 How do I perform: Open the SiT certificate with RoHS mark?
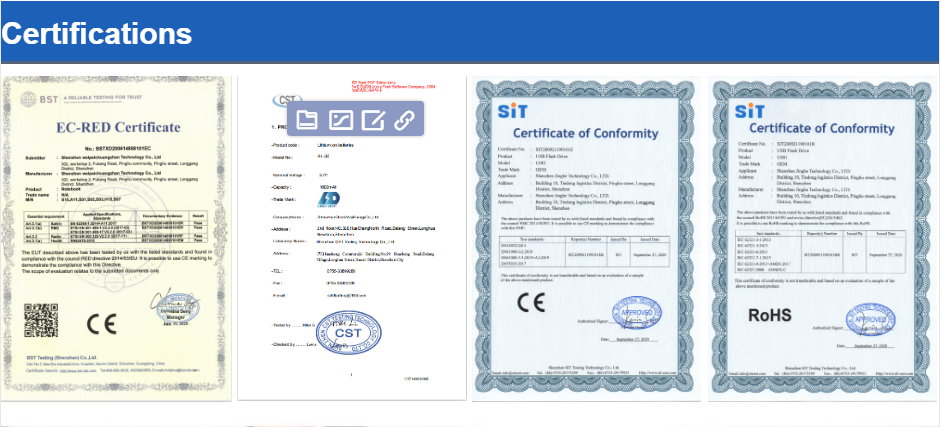point(822,238)
